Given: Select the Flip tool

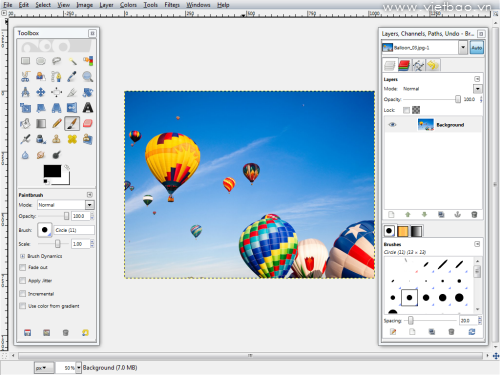Looking at the screenshot, I should click(x=72, y=108).
